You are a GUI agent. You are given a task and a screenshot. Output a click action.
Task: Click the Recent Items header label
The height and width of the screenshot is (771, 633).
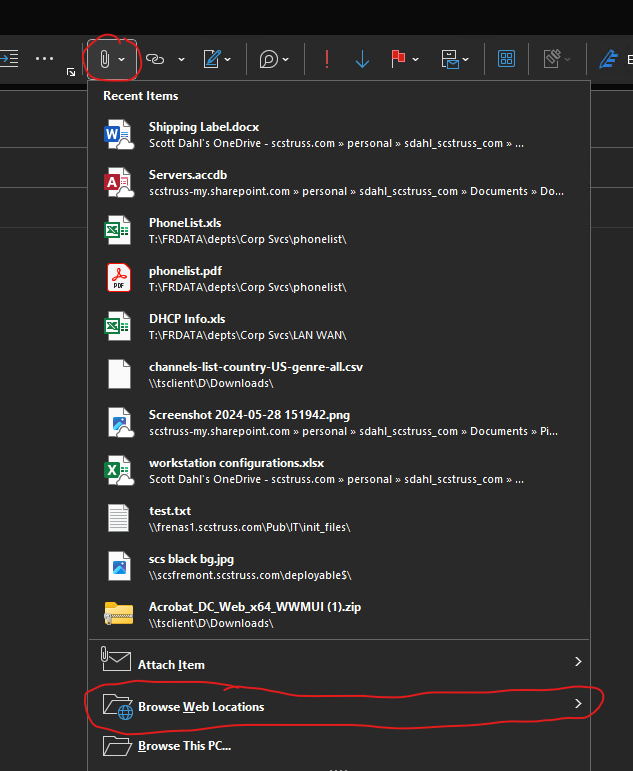pyautogui.click(x=141, y=96)
